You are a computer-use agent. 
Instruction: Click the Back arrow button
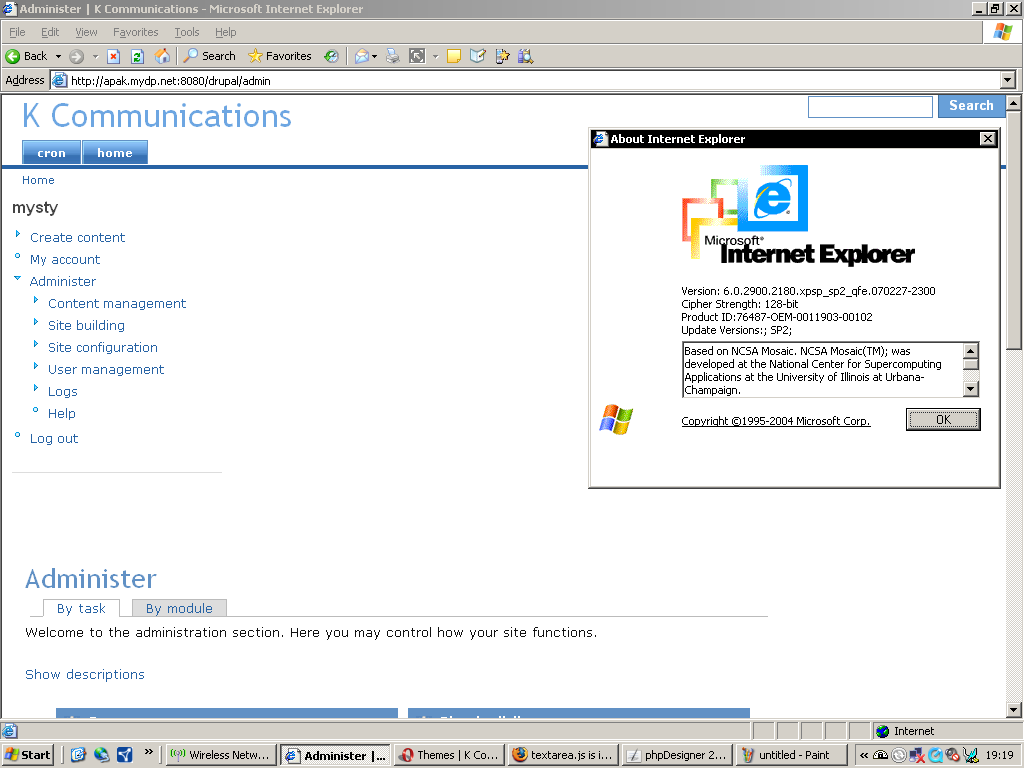coord(26,56)
